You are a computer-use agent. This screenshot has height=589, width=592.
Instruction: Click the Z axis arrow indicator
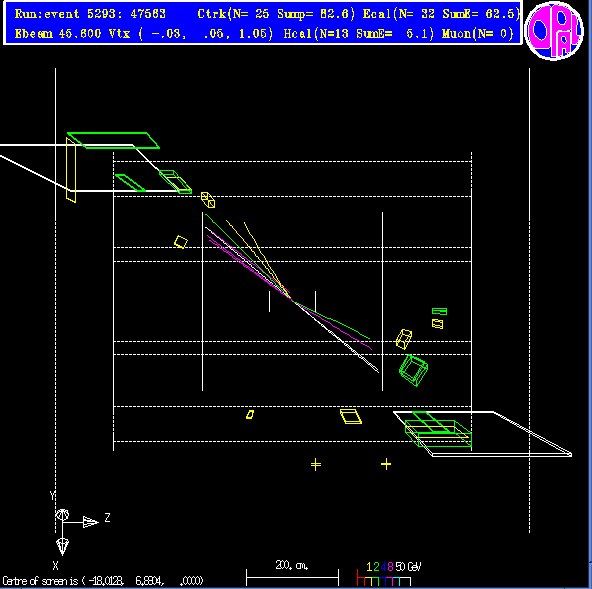click(x=91, y=522)
